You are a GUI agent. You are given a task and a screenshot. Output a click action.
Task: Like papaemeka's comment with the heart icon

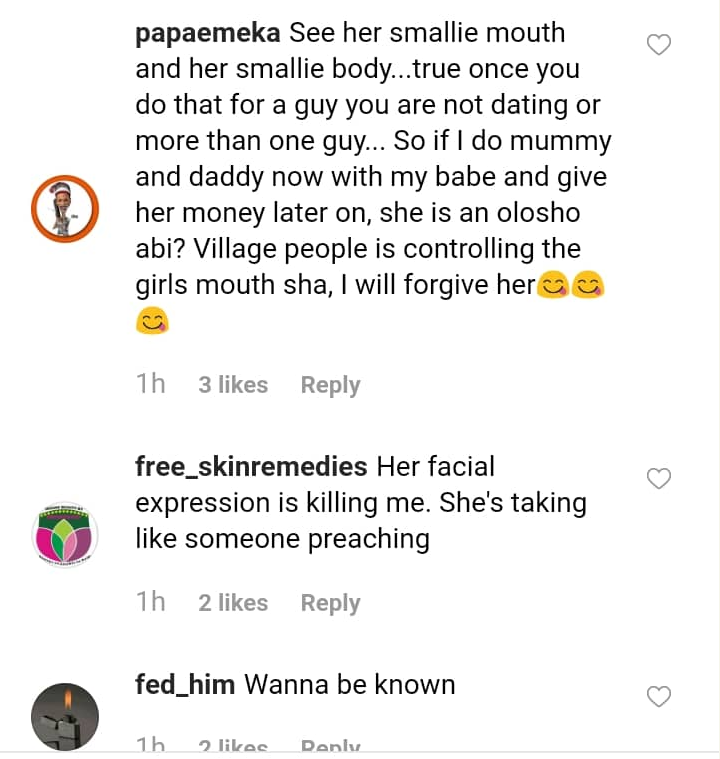click(x=659, y=44)
